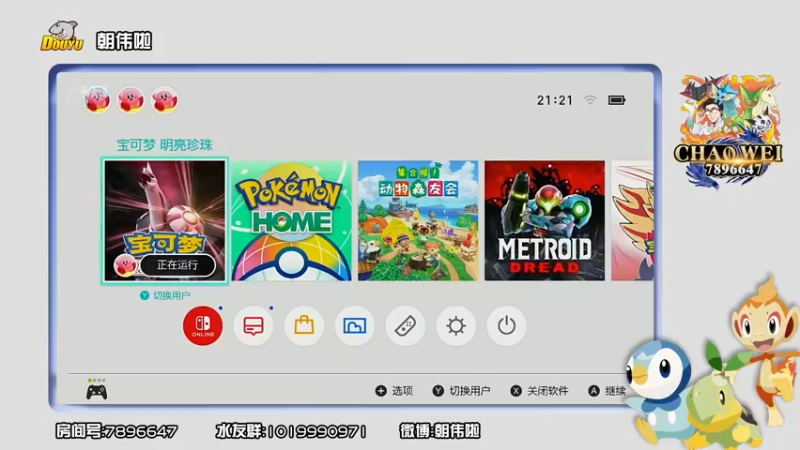Click the Kirby avatar on running game tile
Viewport: 800px width, 450px height.
(125, 265)
